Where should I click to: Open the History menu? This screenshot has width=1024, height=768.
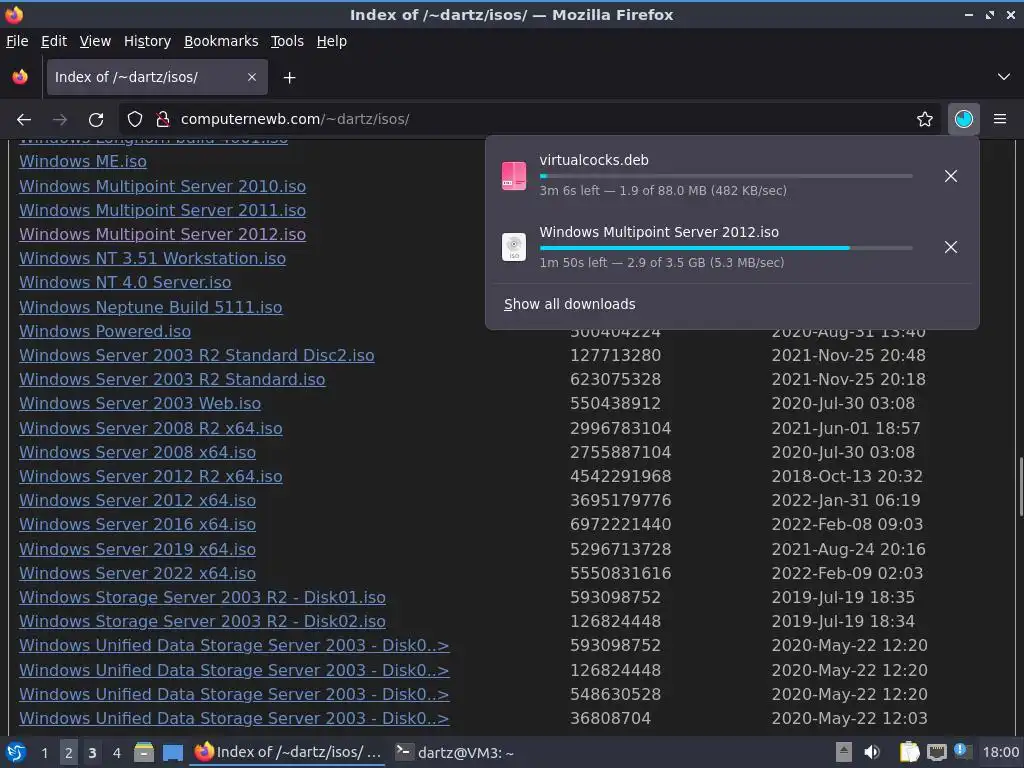(x=148, y=41)
